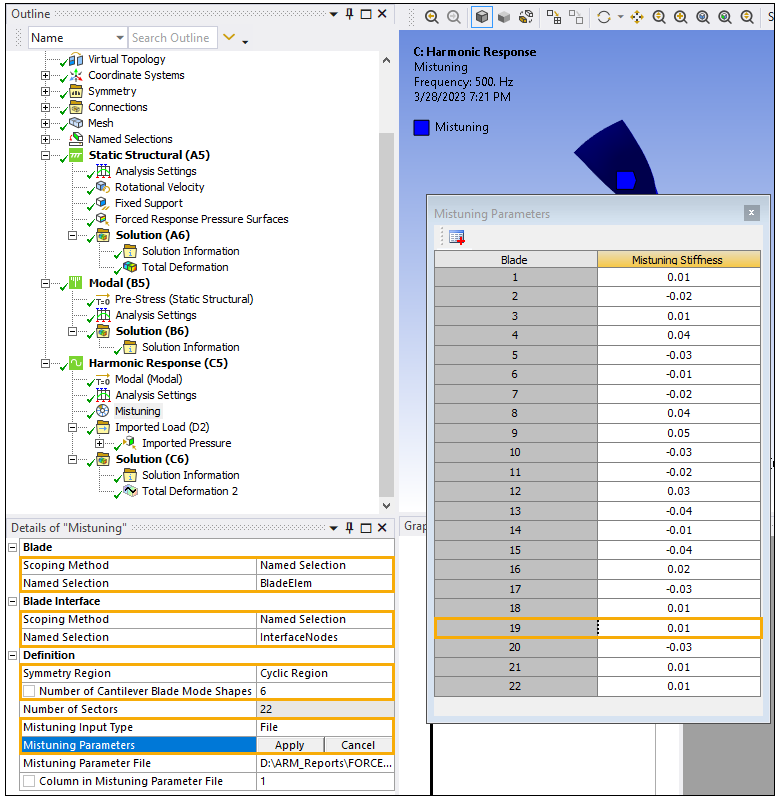Go to the previous view in toolbar
Screen dimensions: 780x802
(x=432, y=17)
